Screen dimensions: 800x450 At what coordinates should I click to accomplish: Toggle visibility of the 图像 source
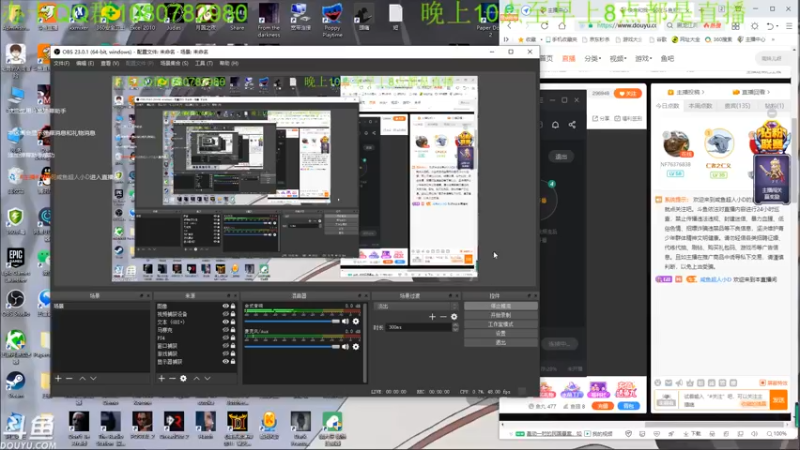[225, 306]
